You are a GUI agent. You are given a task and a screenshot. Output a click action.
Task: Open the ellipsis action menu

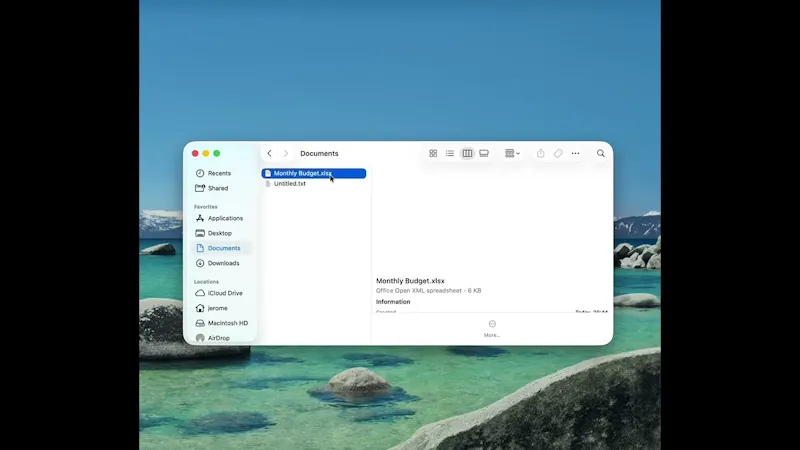click(x=576, y=153)
